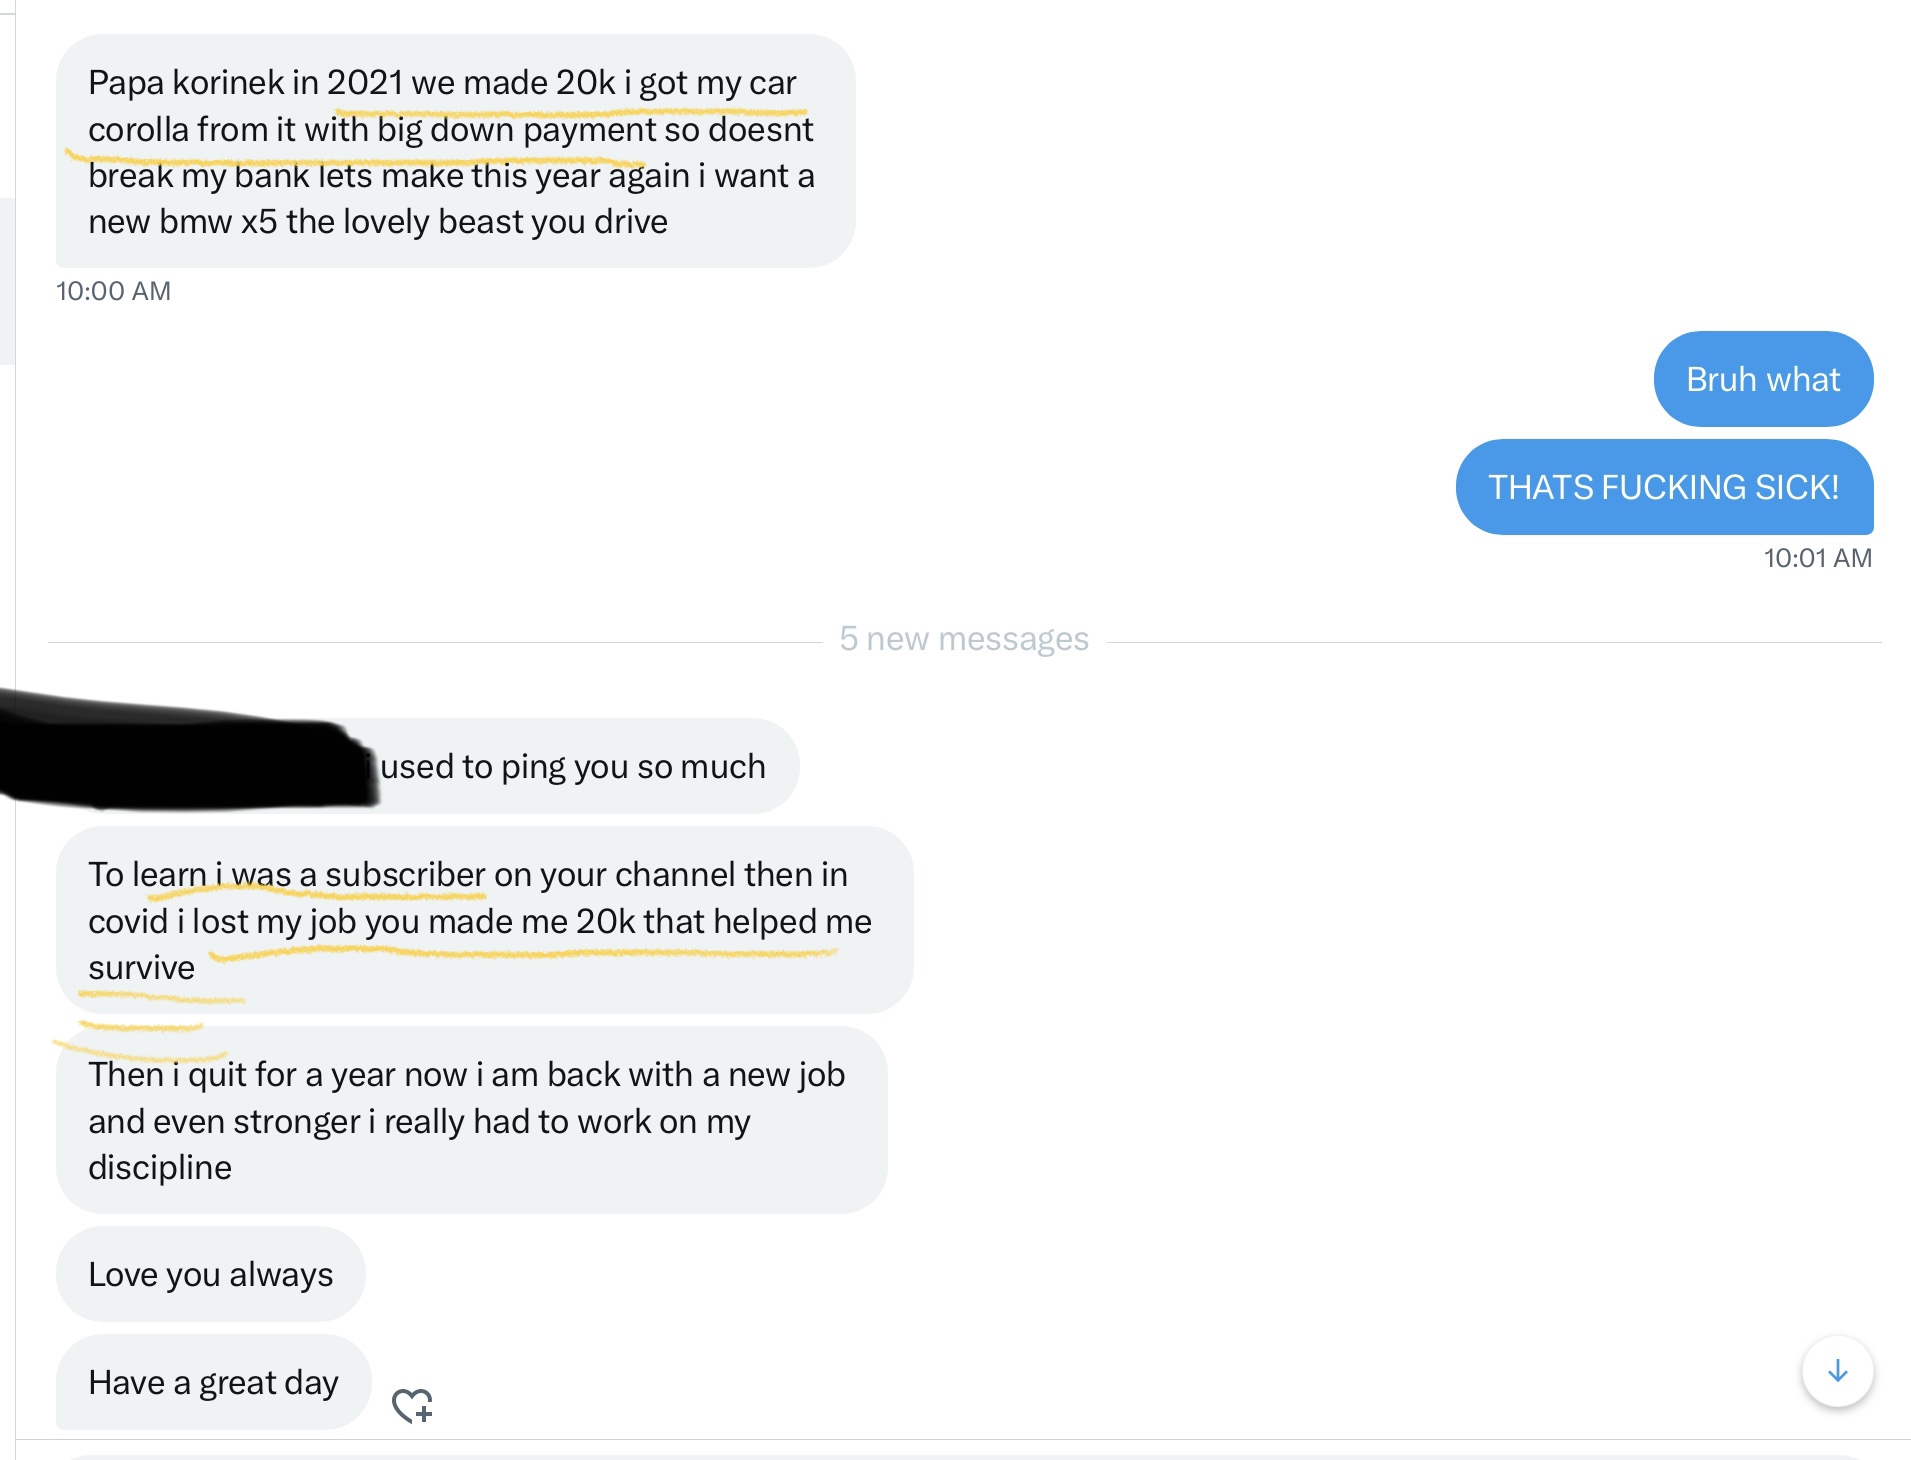Click the "THATS FUCKING SICK!" blue bubble
Viewport: 1911px width, 1460px height.
coord(1663,487)
